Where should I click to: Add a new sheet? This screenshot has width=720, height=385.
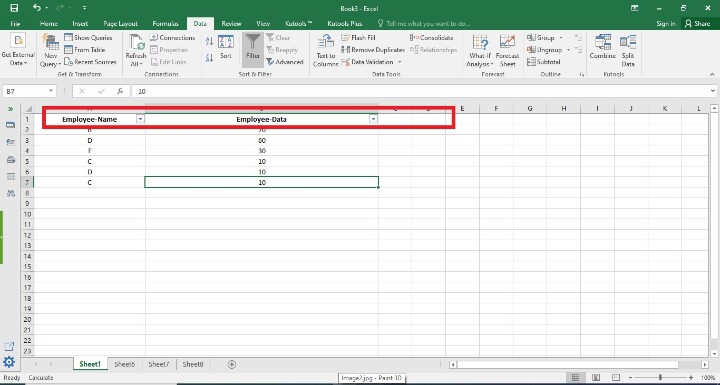(x=232, y=364)
